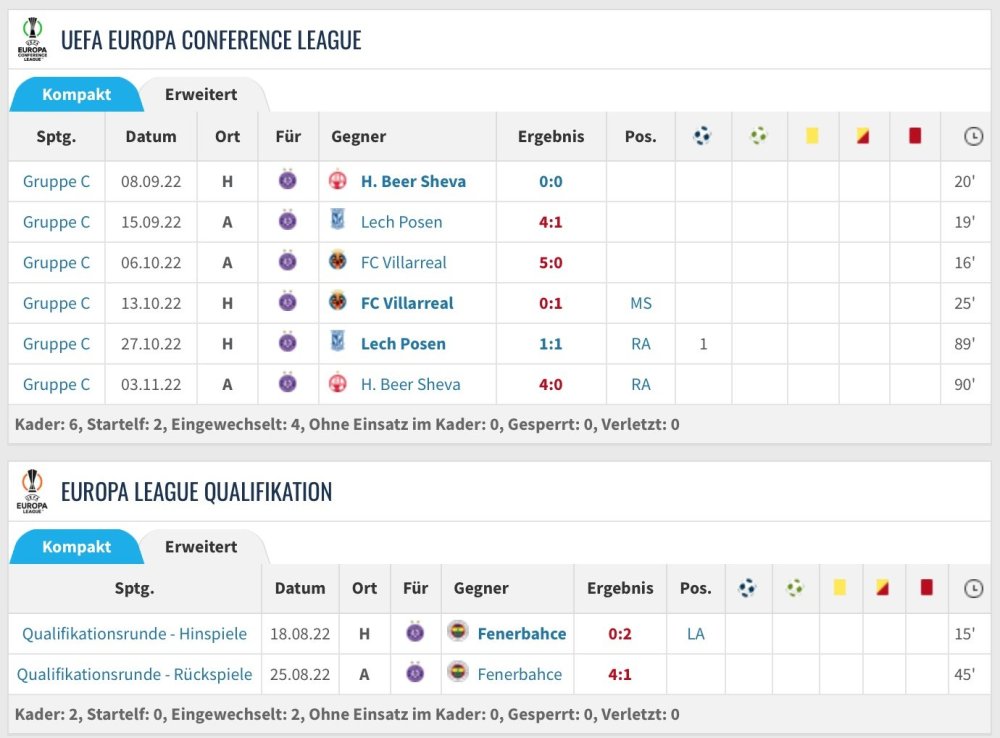The height and width of the screenshot is (738, 1000).
Task: Select Kompakt tab in Europa League Qualifikation section
Action: pyautogui.click(x=76, y=547)
